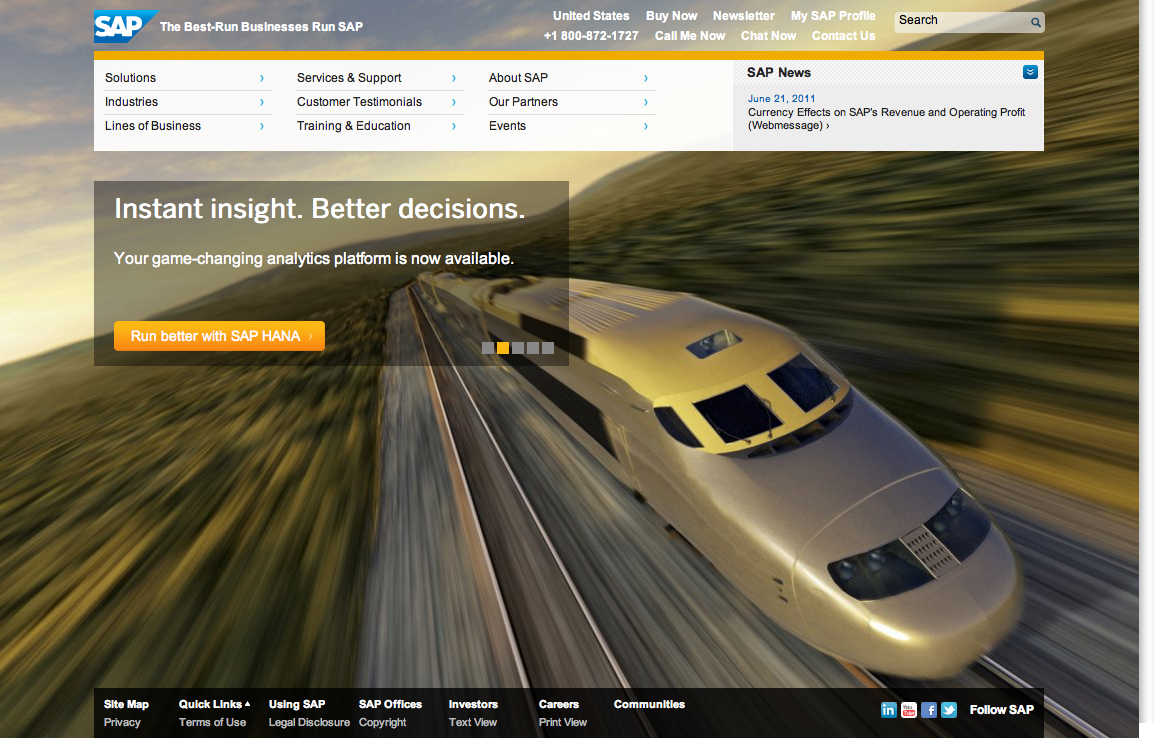Open the SAP Offices footer link

pyautogui.click(x=390, y=704)
